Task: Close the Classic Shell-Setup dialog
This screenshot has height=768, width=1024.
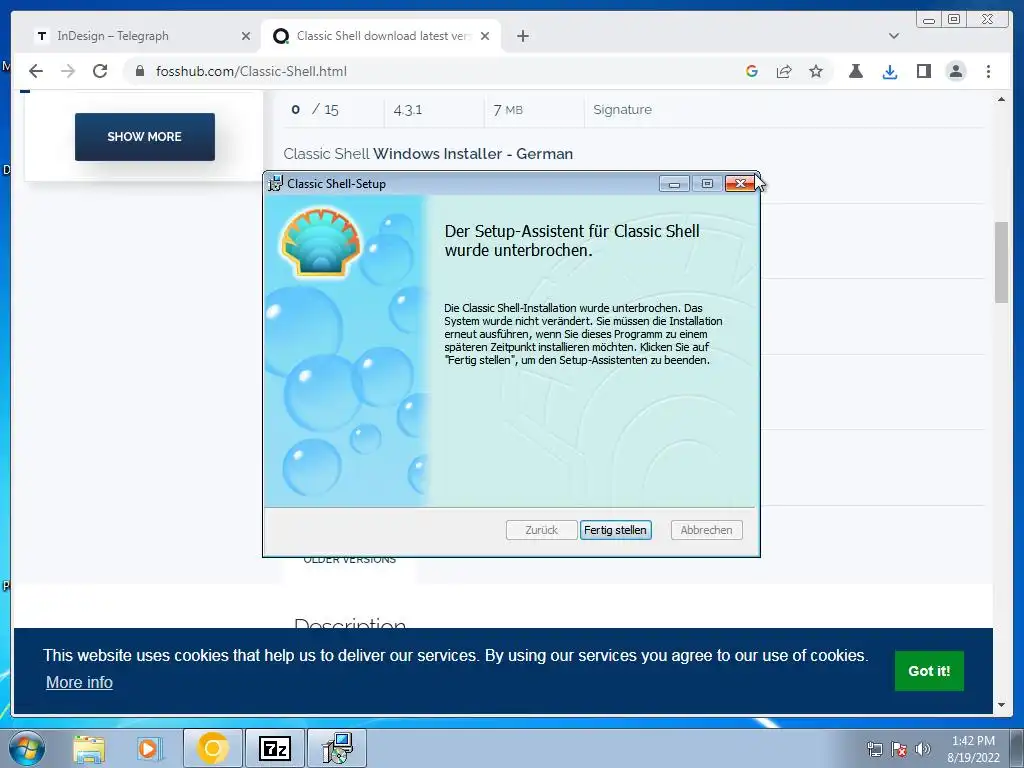Action: tap(740, 184)
